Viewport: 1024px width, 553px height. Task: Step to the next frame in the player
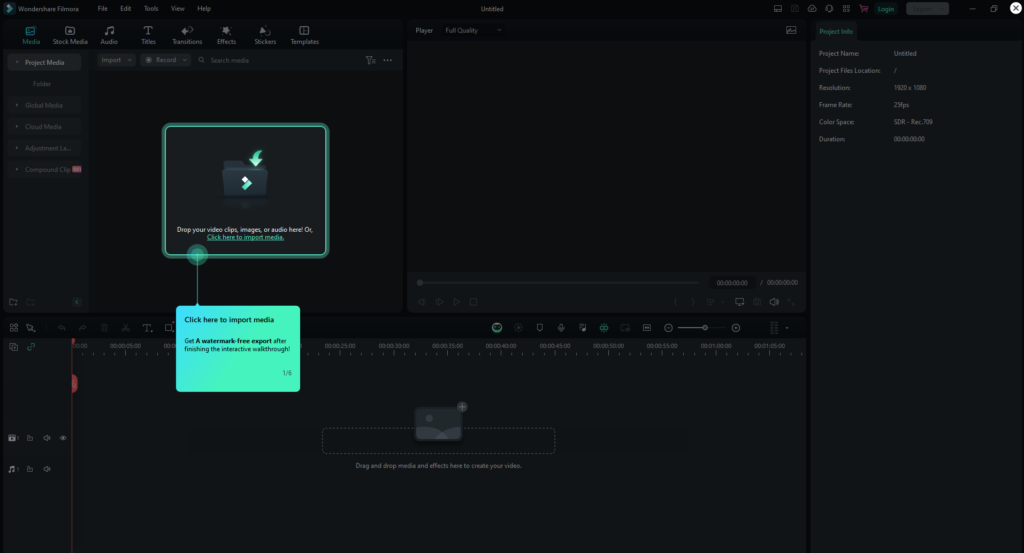(440, 302)
